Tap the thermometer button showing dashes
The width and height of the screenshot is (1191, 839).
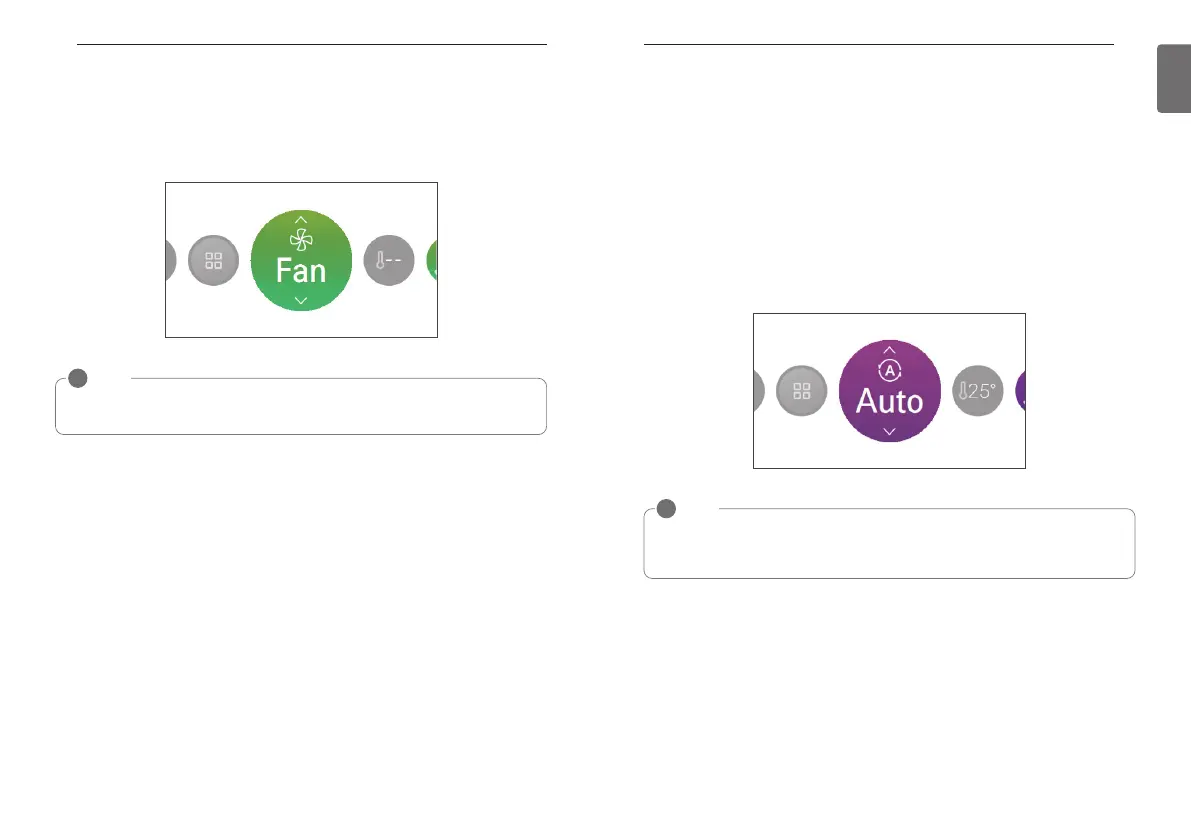pyautogui.click(x=389, y=261)
